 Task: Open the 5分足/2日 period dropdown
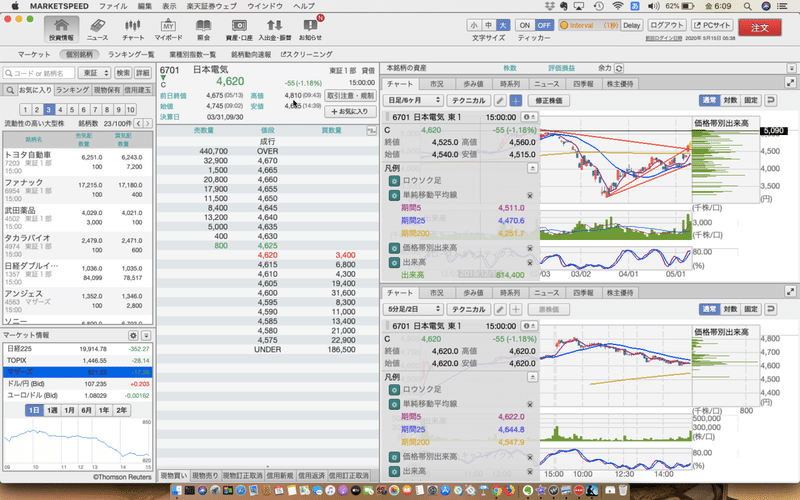pos(413,309)
